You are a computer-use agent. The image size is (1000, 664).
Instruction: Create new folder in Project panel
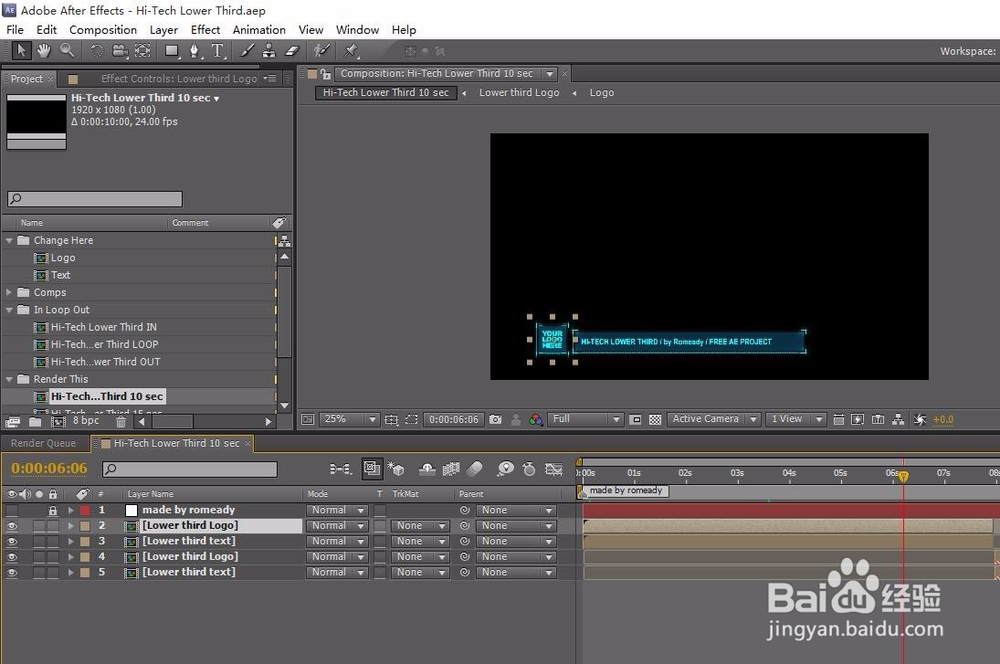coord(35,422)
